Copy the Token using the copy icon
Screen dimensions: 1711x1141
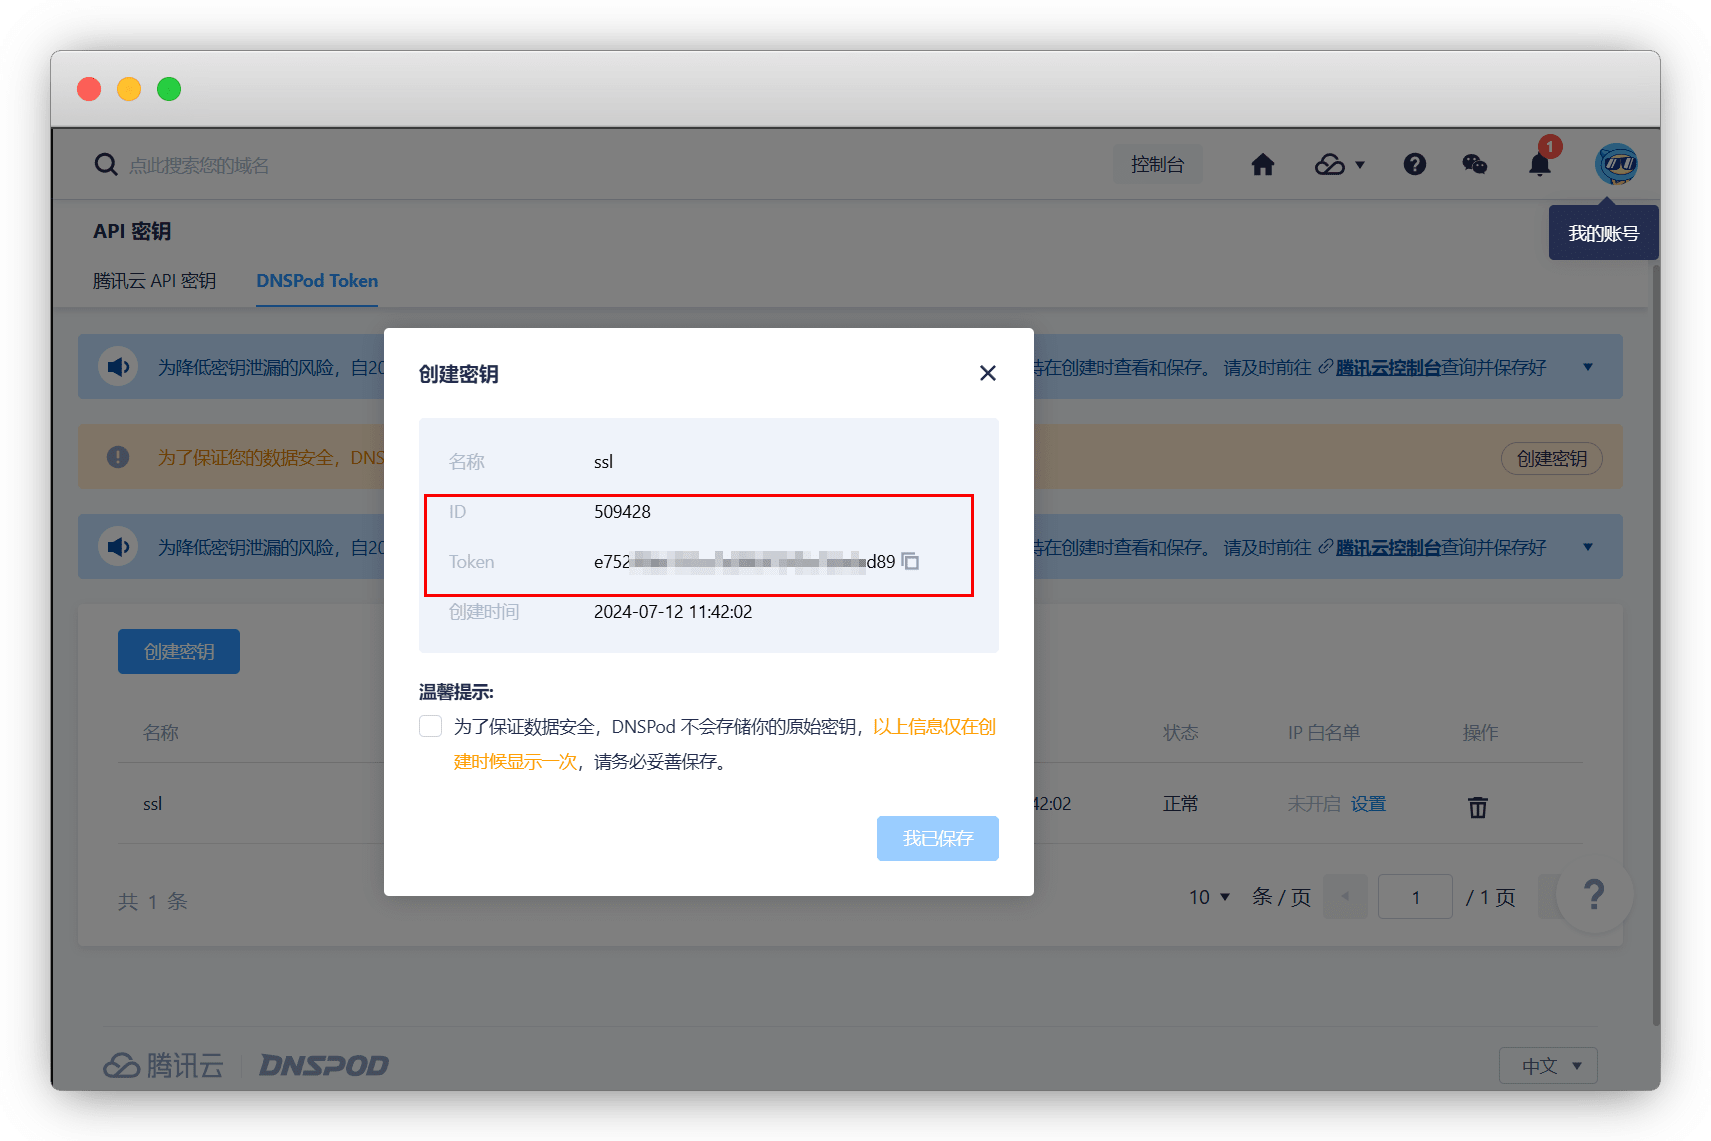910,562
